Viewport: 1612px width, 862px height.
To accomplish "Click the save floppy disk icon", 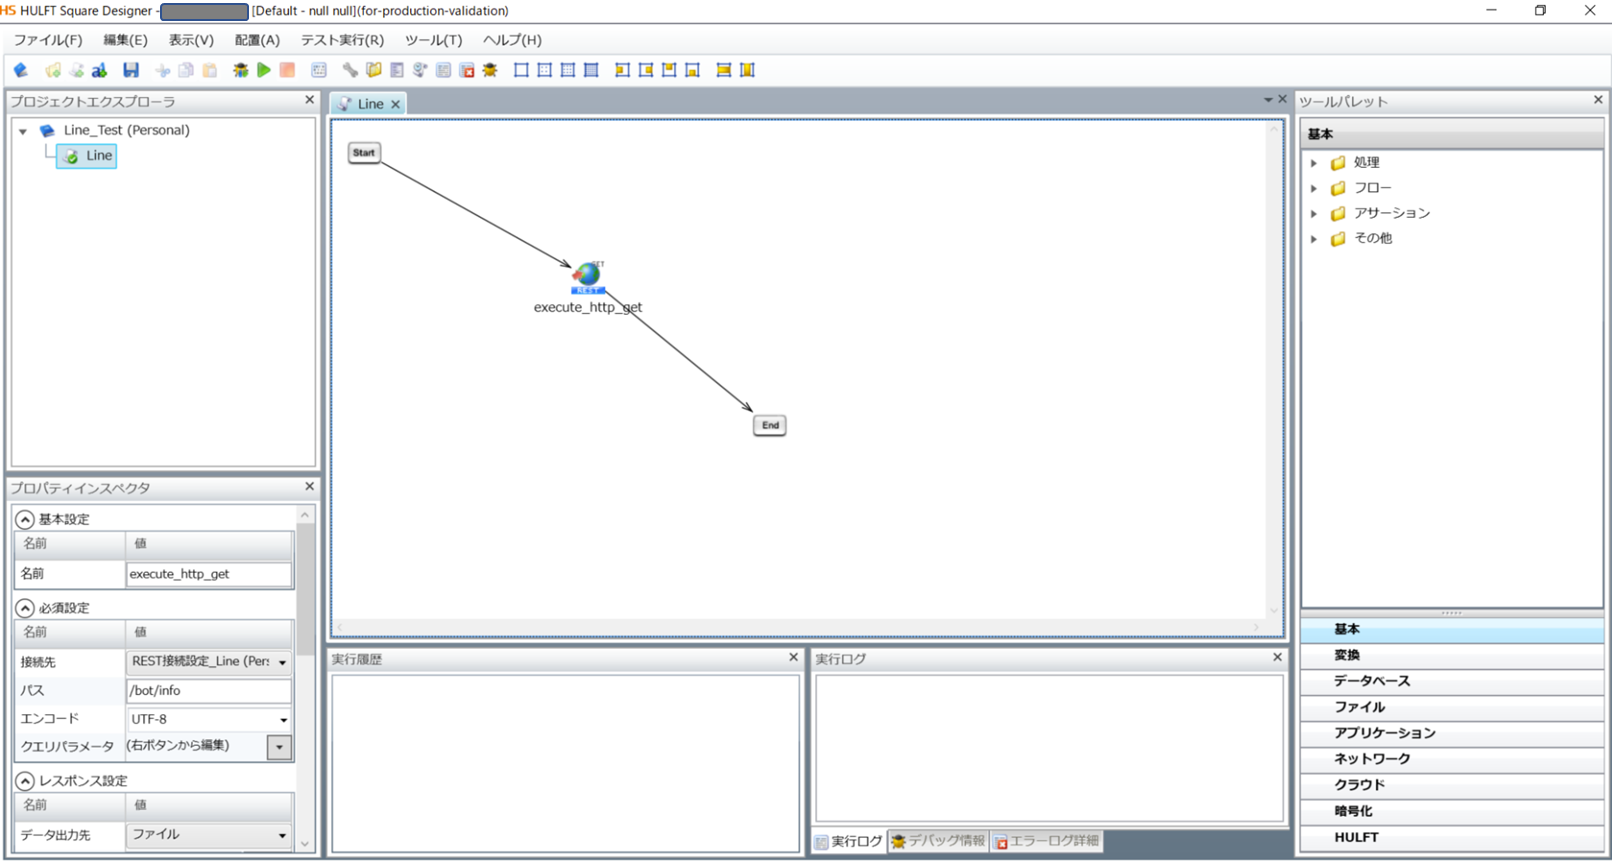I will point(131,70).
